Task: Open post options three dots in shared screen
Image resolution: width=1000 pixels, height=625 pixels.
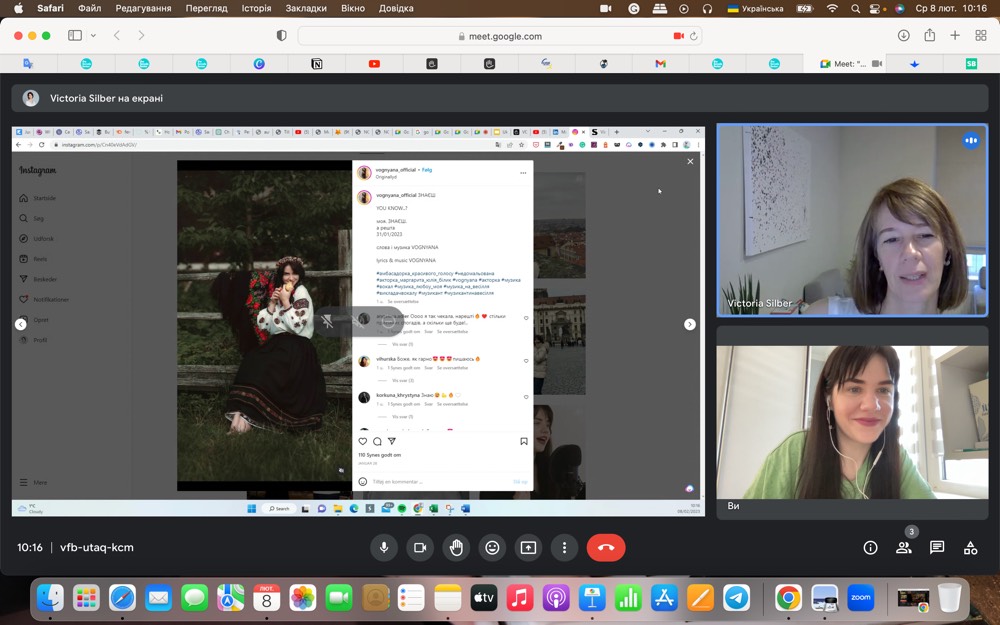Action: click(x=523, y=173)
